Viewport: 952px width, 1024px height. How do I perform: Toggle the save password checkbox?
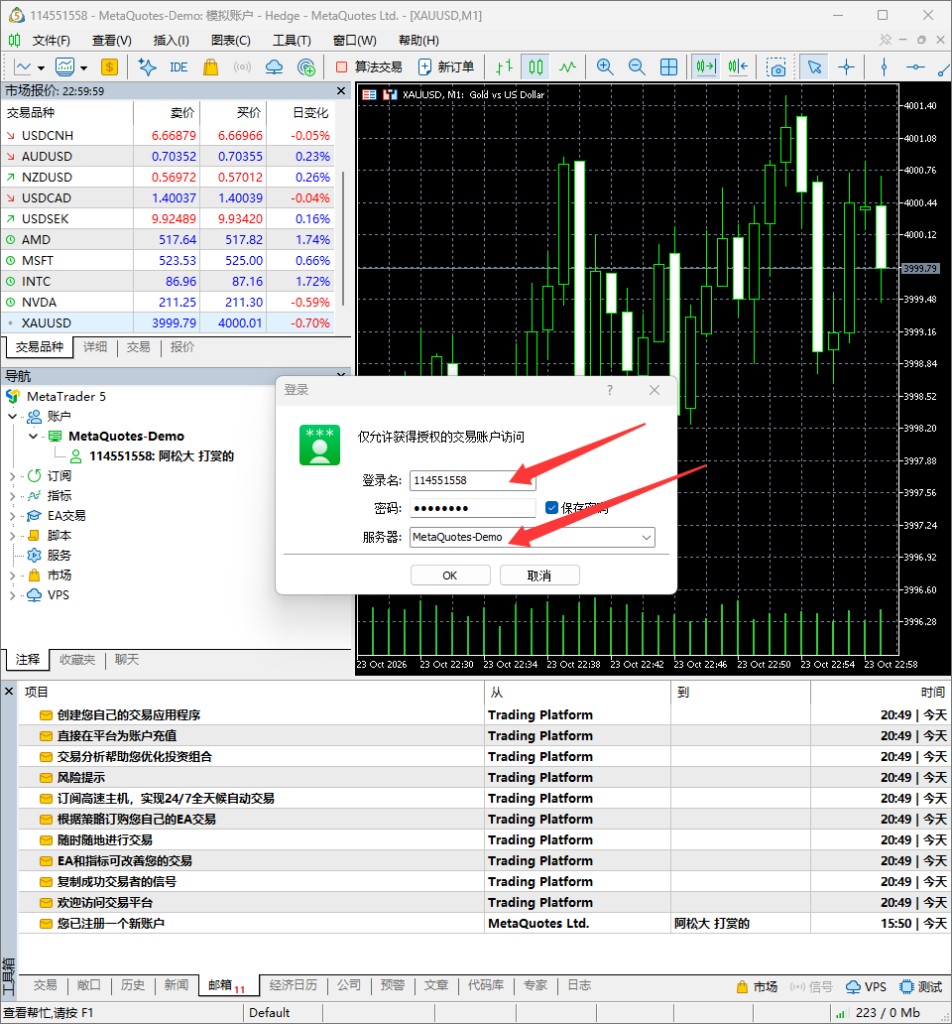pos(552,507)
